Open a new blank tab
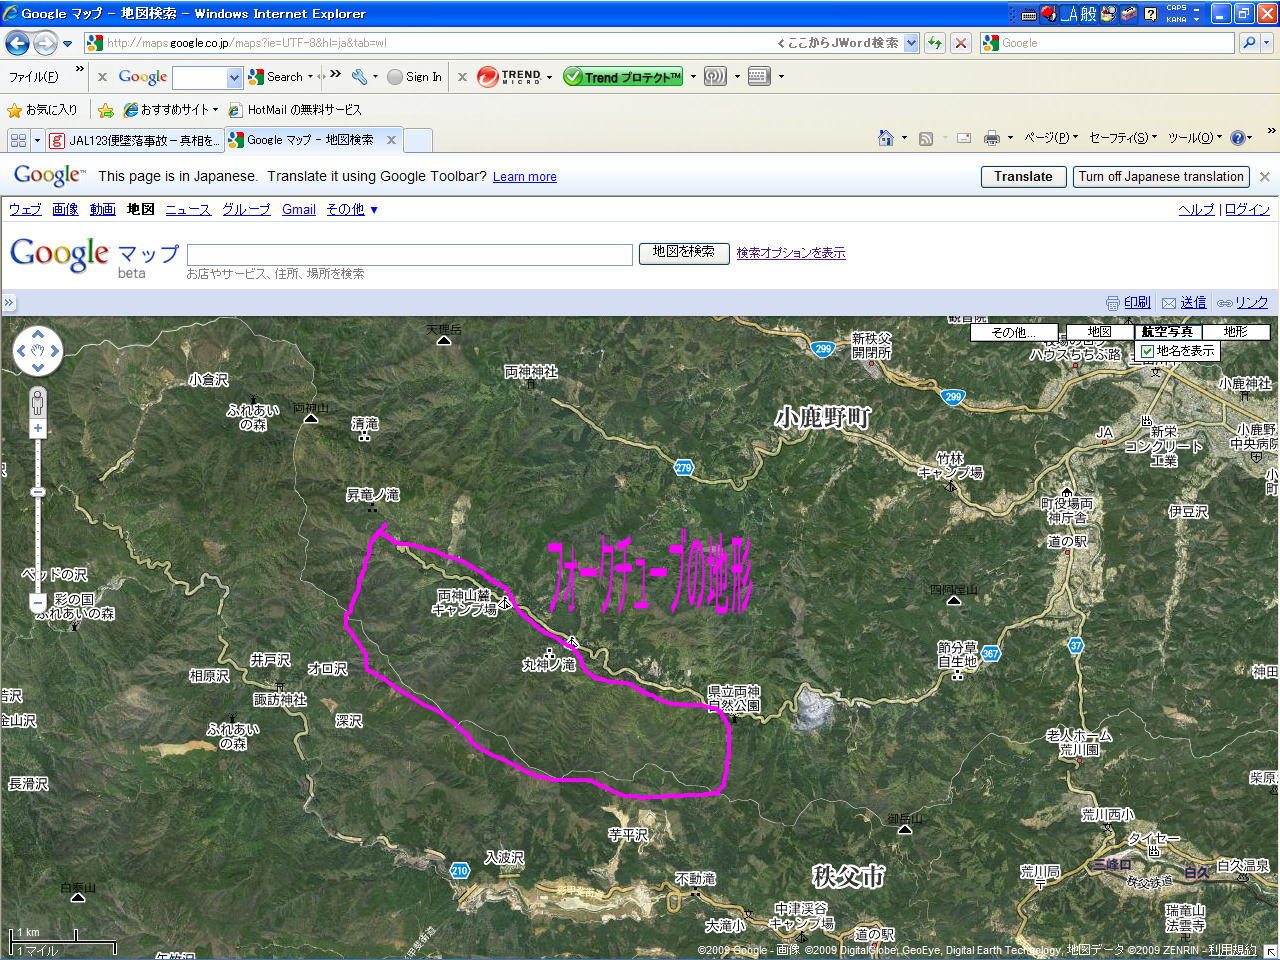This screenshot has height=960, width=1280. (x=418, y=141)
